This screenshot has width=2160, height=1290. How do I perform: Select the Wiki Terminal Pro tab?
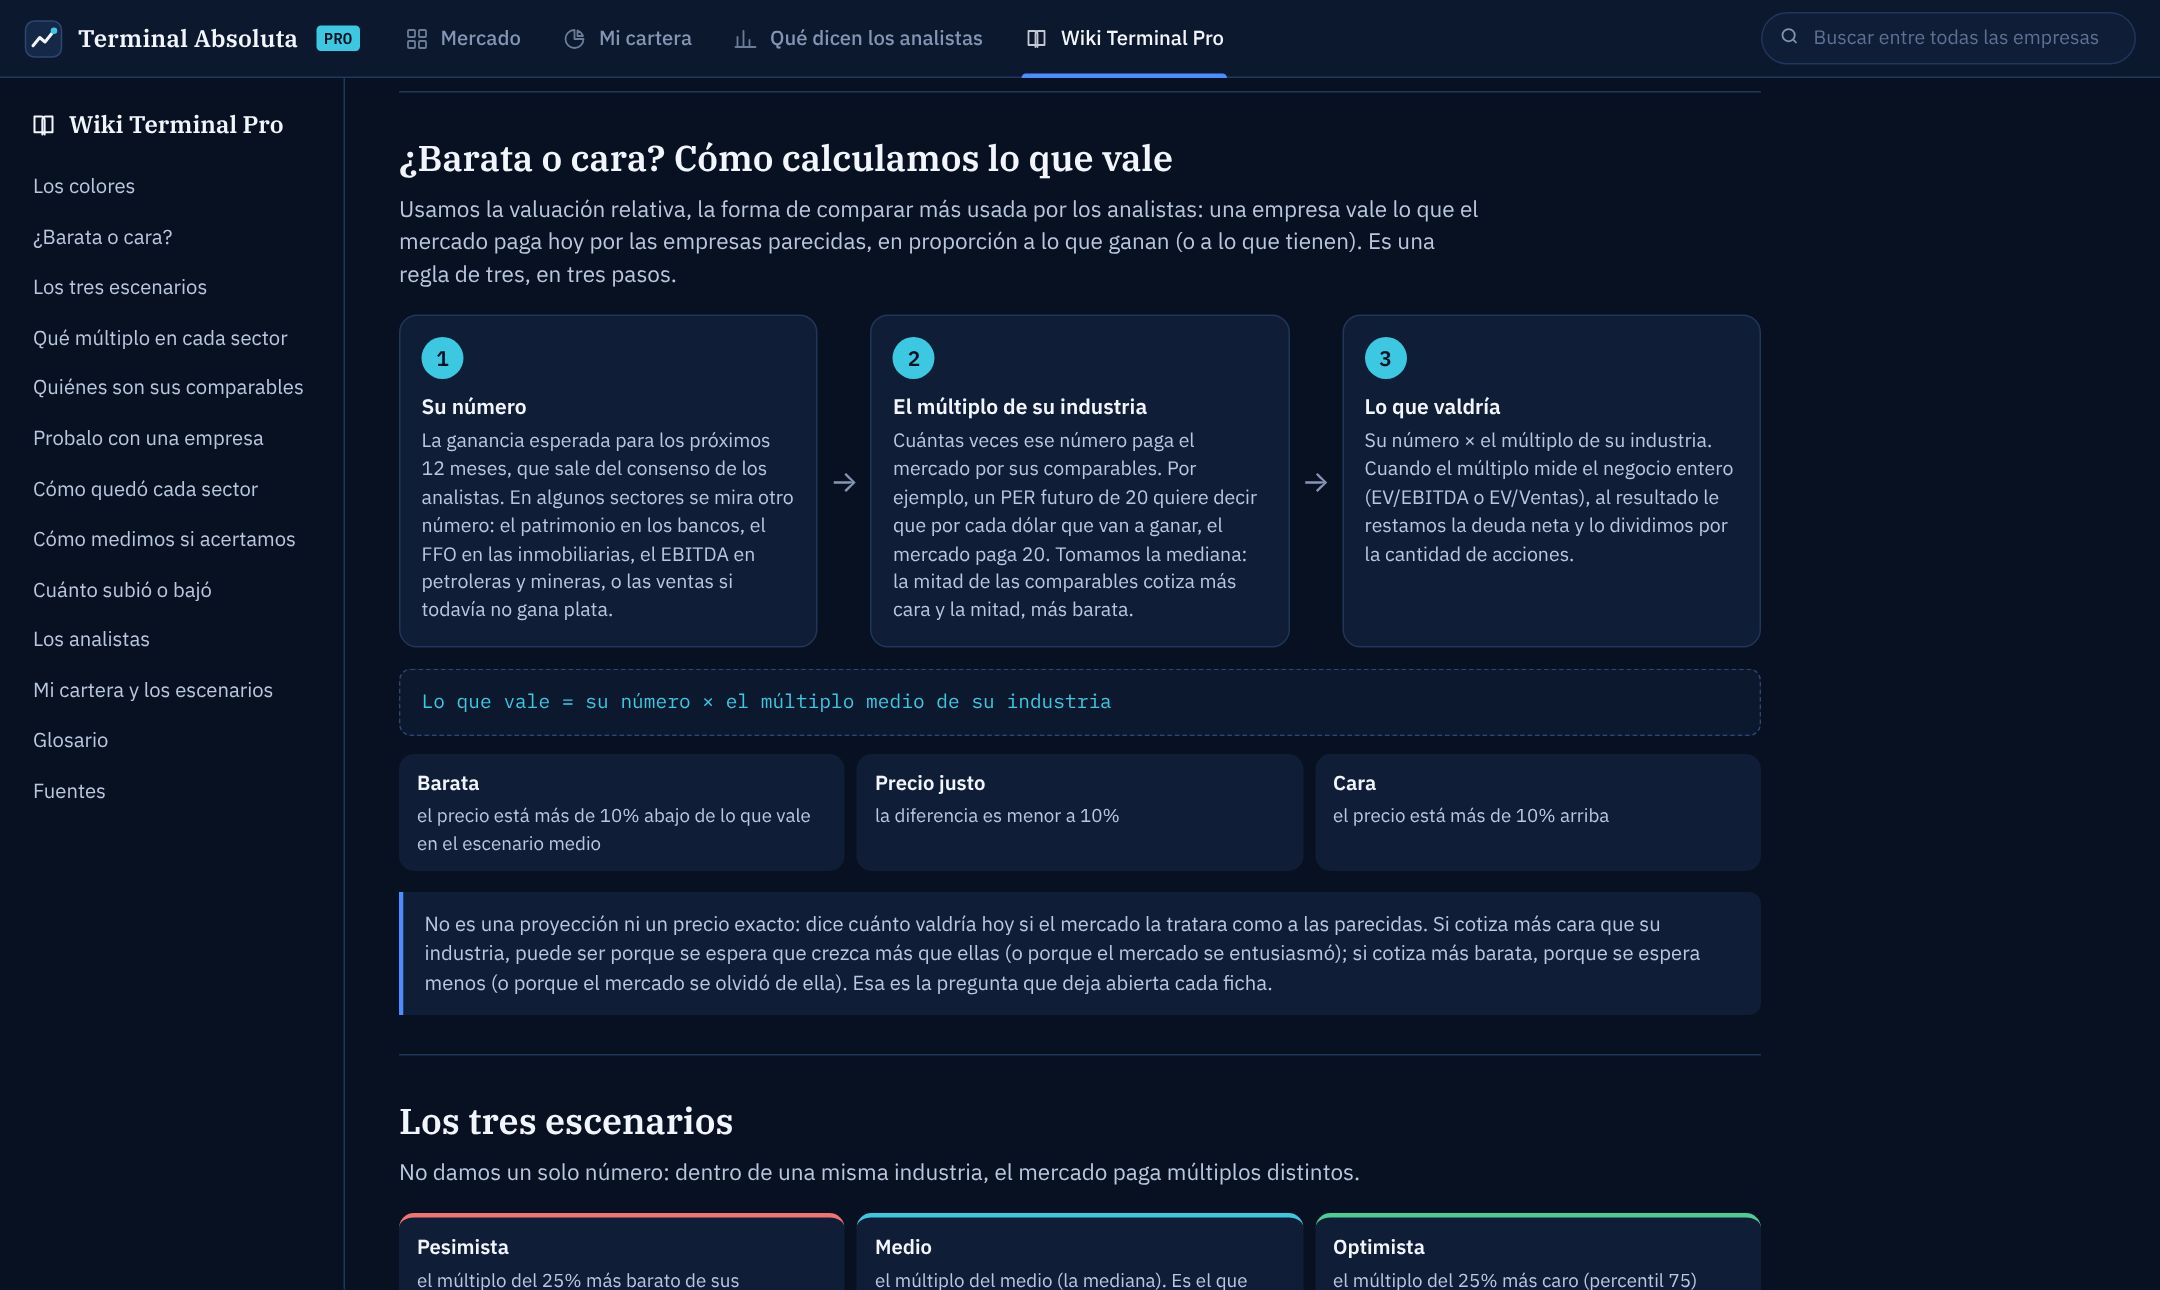pos(1124,39)
